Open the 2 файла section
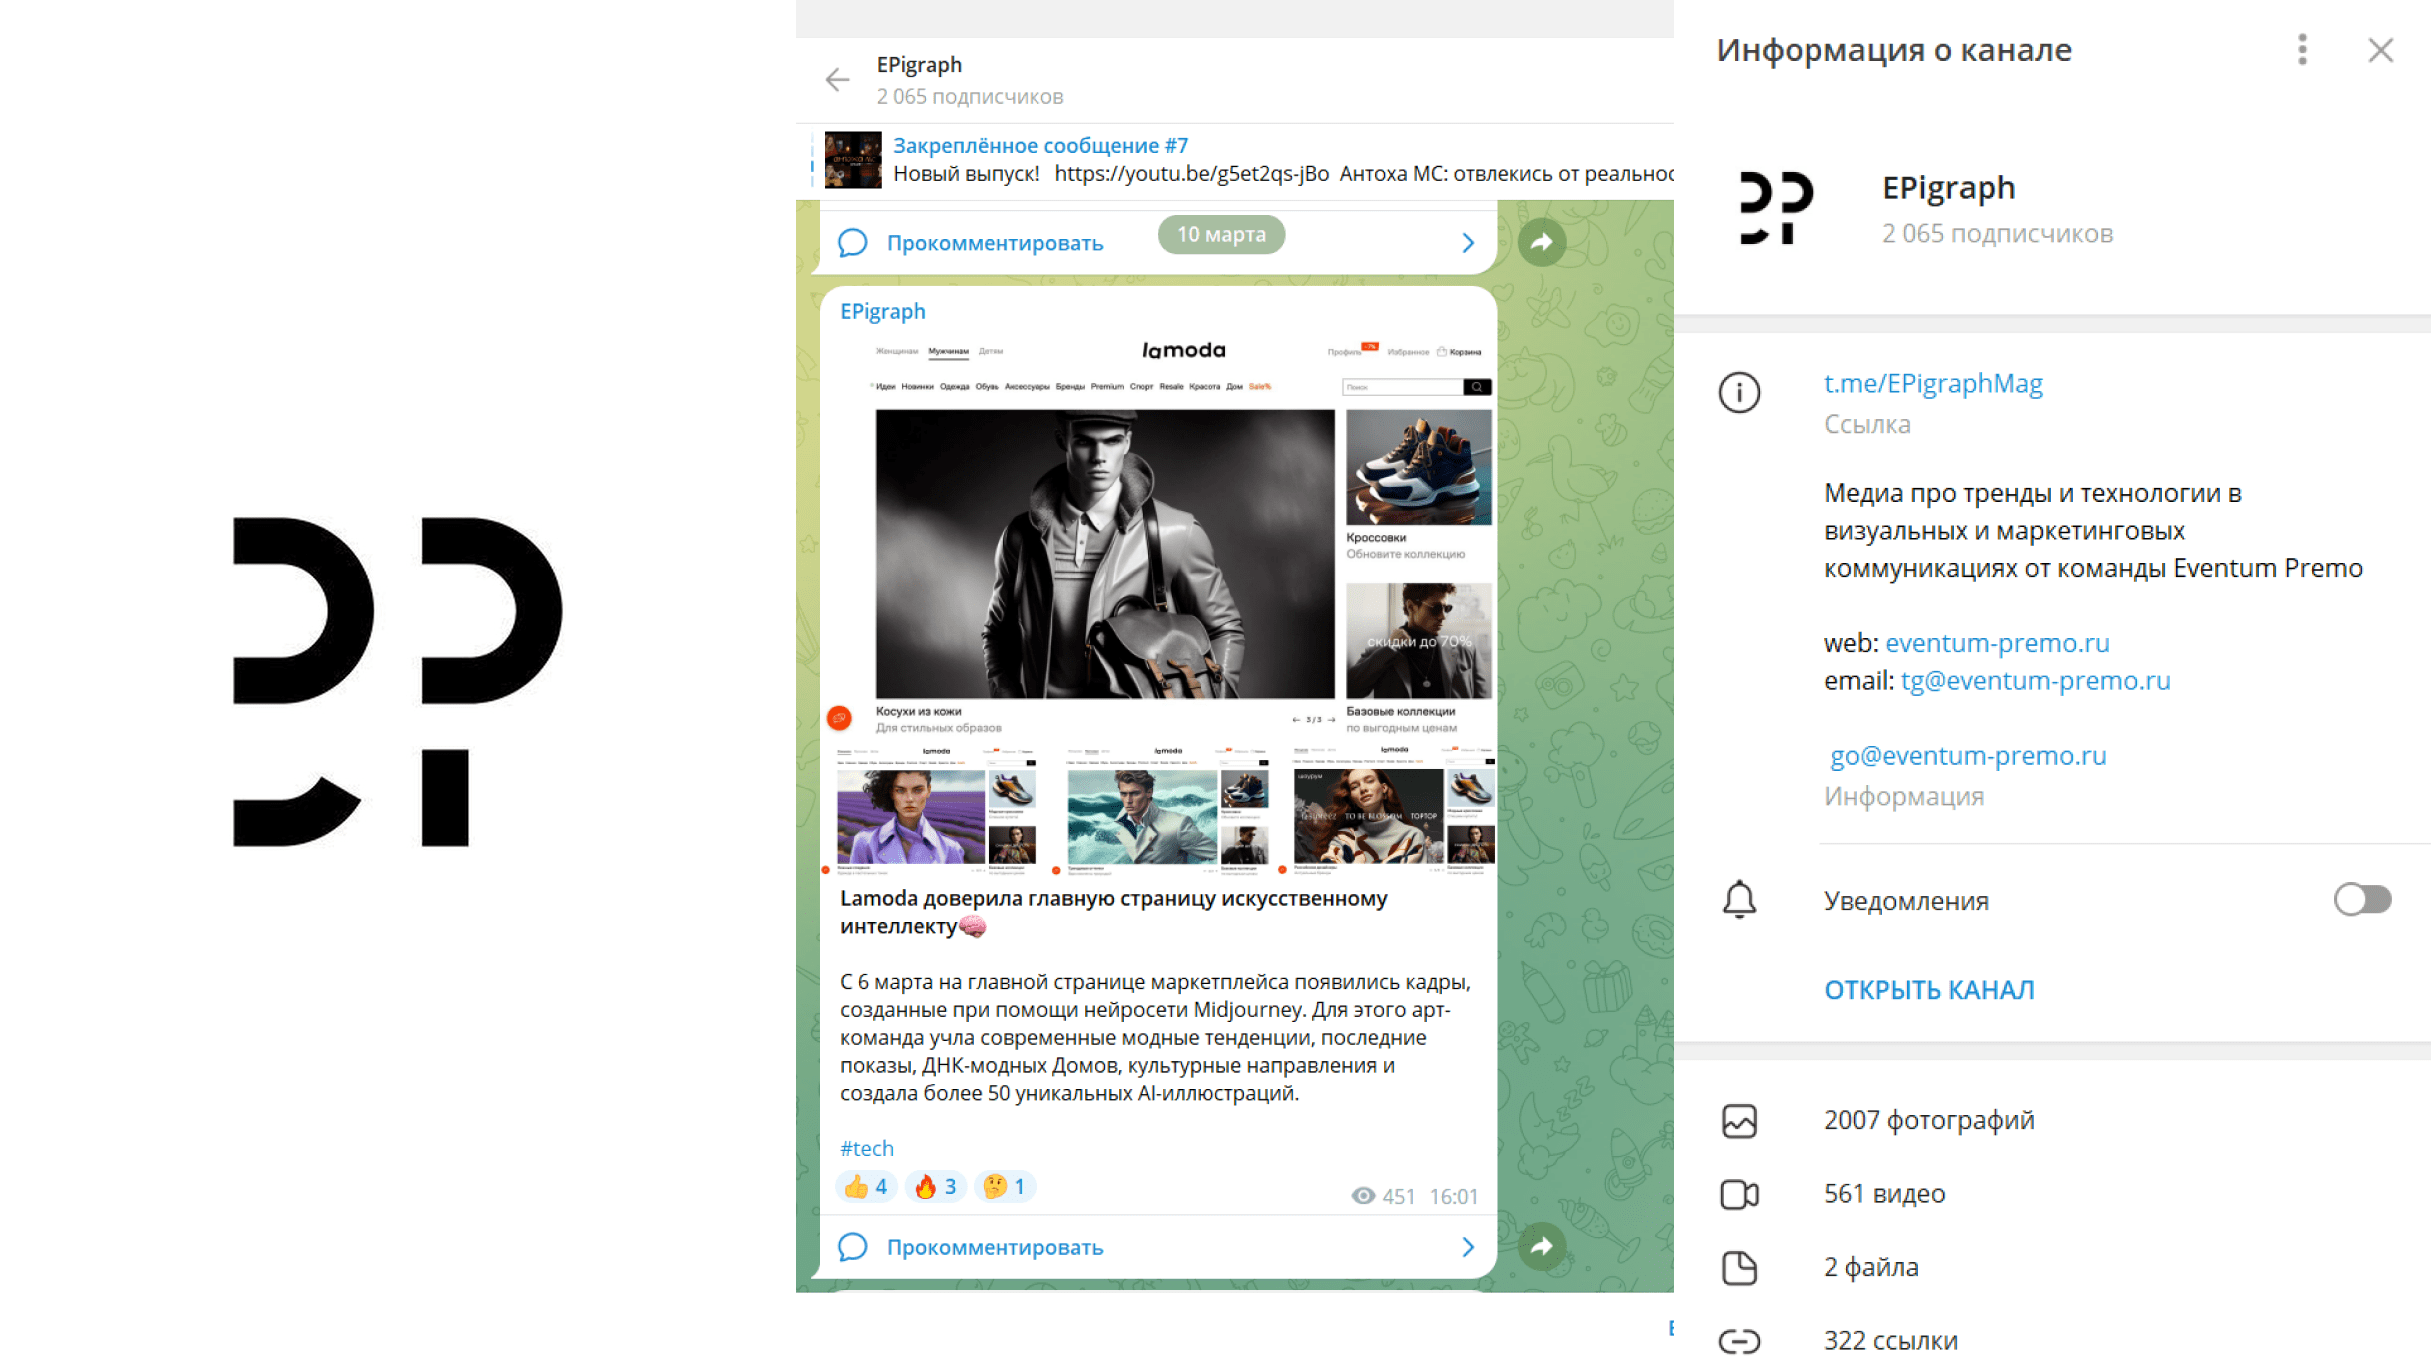Screen dimensions: 2431x1363 pos(2052,1267)
